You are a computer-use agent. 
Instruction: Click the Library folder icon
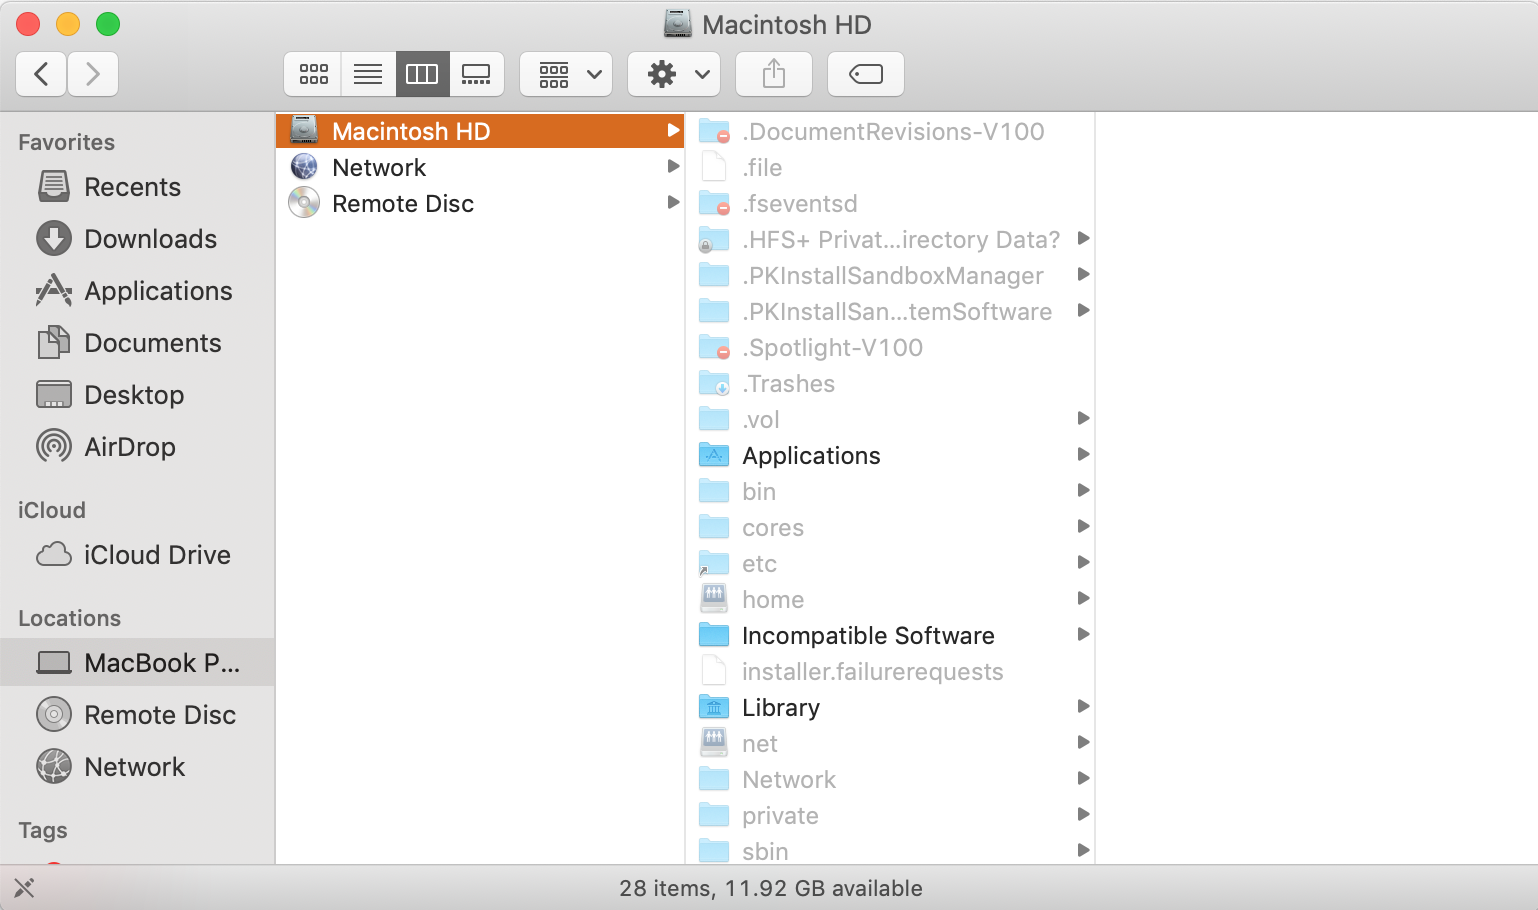[714, 707]
